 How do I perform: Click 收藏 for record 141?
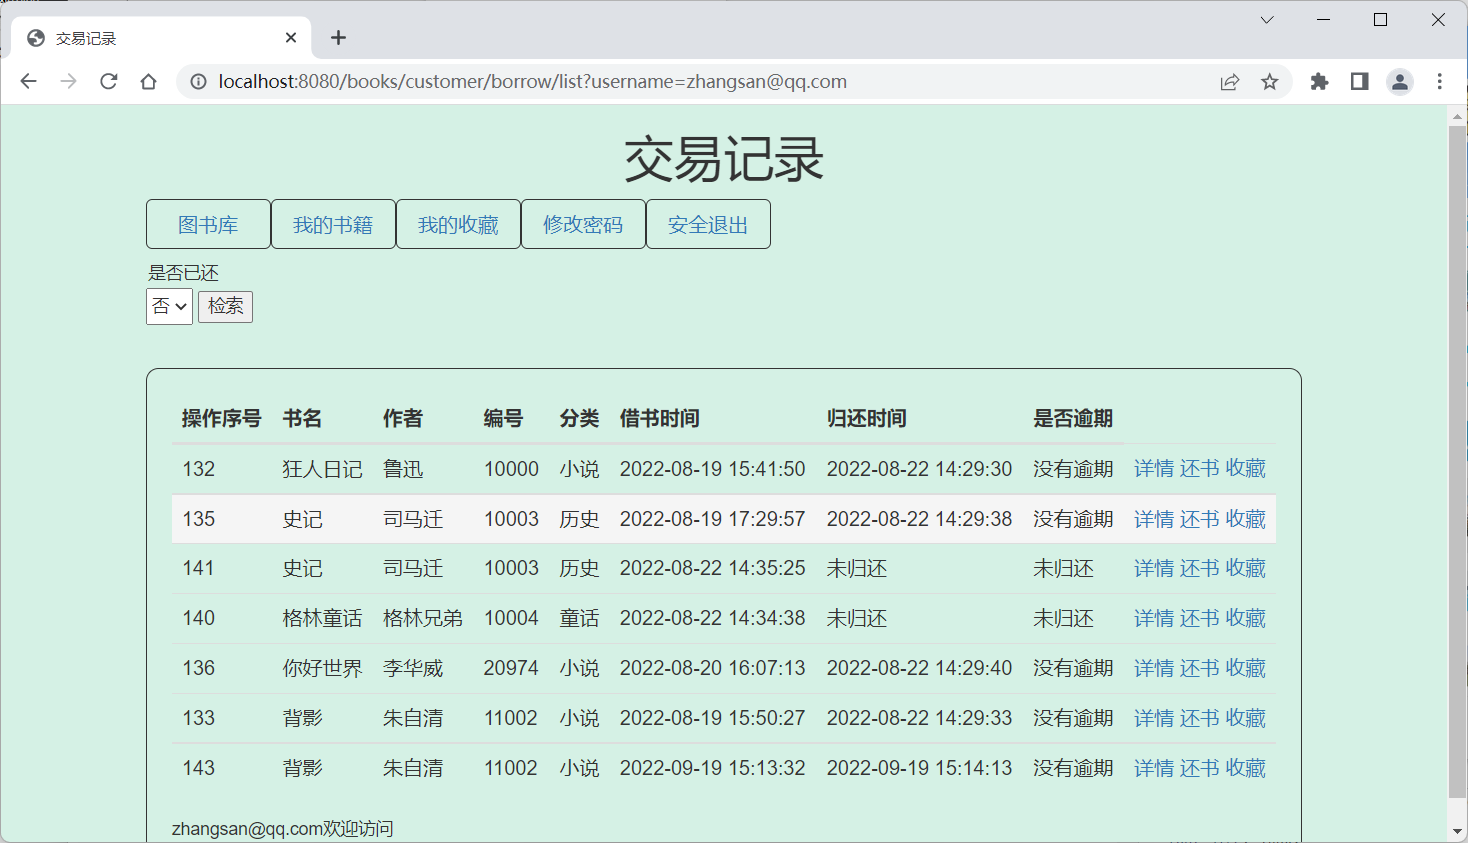(x=1246, y=568)
